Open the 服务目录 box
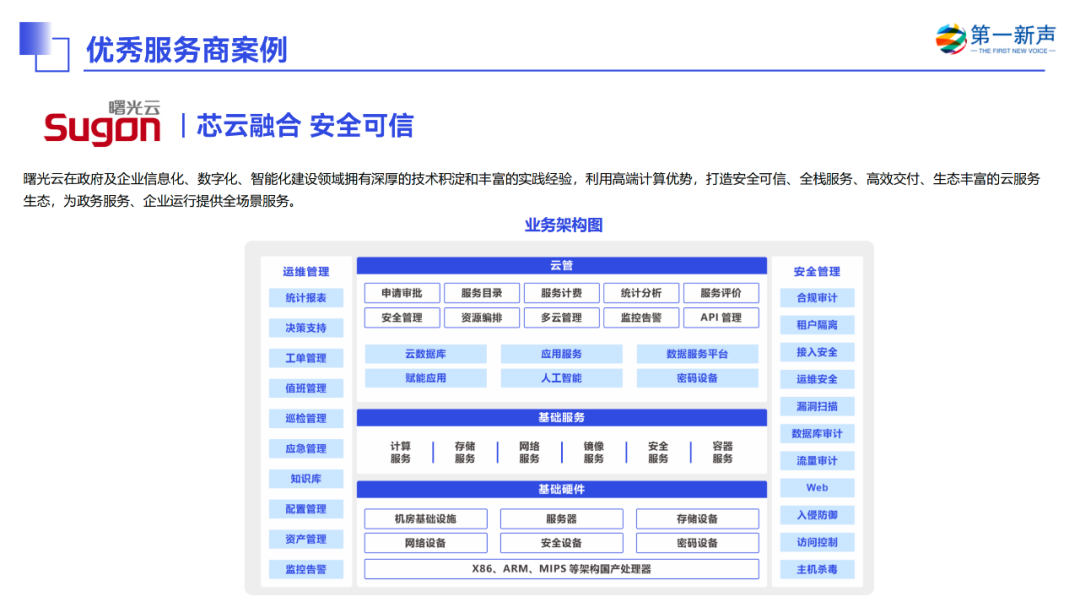 [481, 293]
